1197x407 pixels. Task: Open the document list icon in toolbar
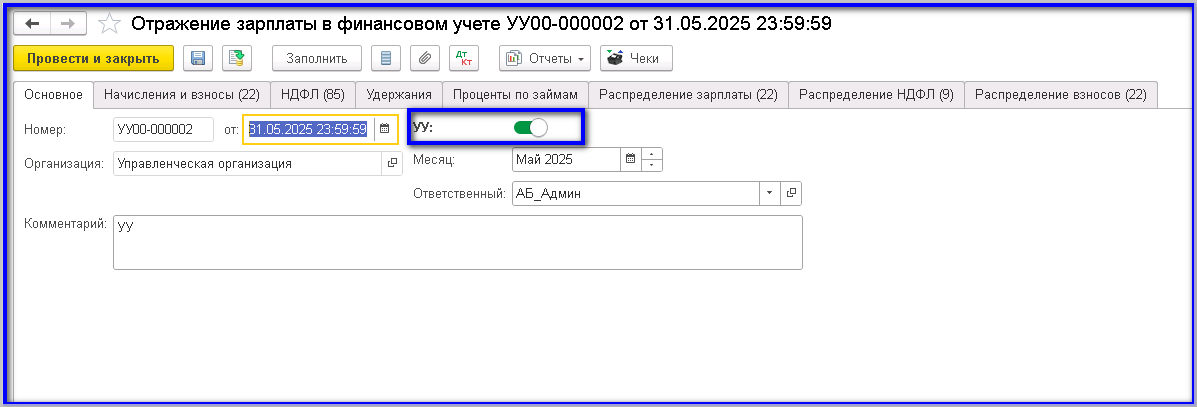tap(386, 59)
